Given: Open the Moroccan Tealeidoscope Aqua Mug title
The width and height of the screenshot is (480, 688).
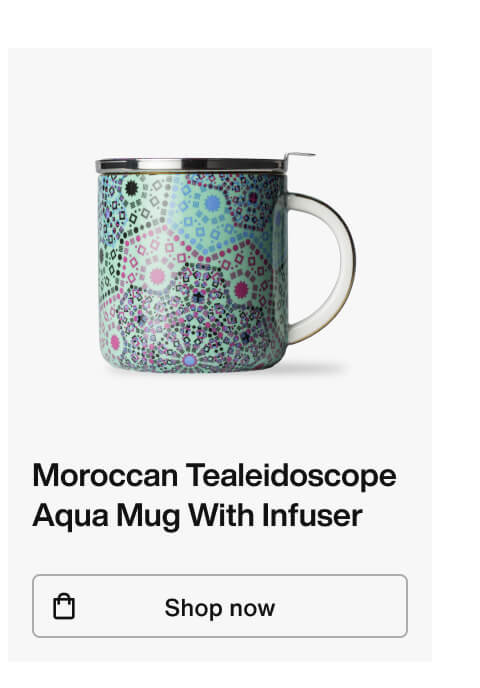Looking at the screenshot, I should [x=214, y=495].
